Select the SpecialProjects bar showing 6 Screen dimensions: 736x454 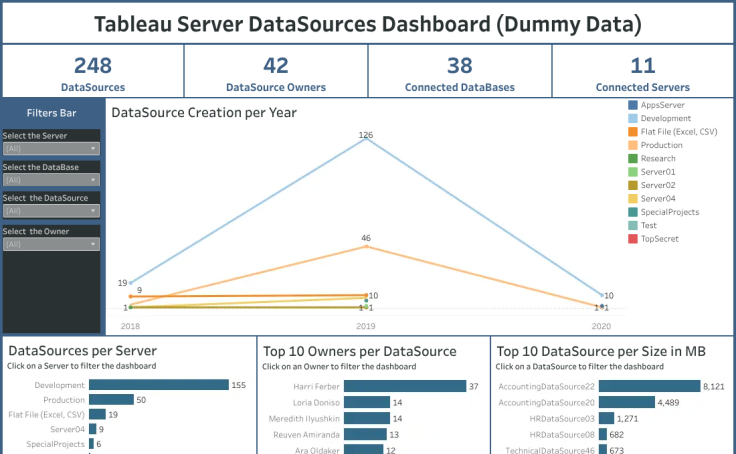pos(92,444)
